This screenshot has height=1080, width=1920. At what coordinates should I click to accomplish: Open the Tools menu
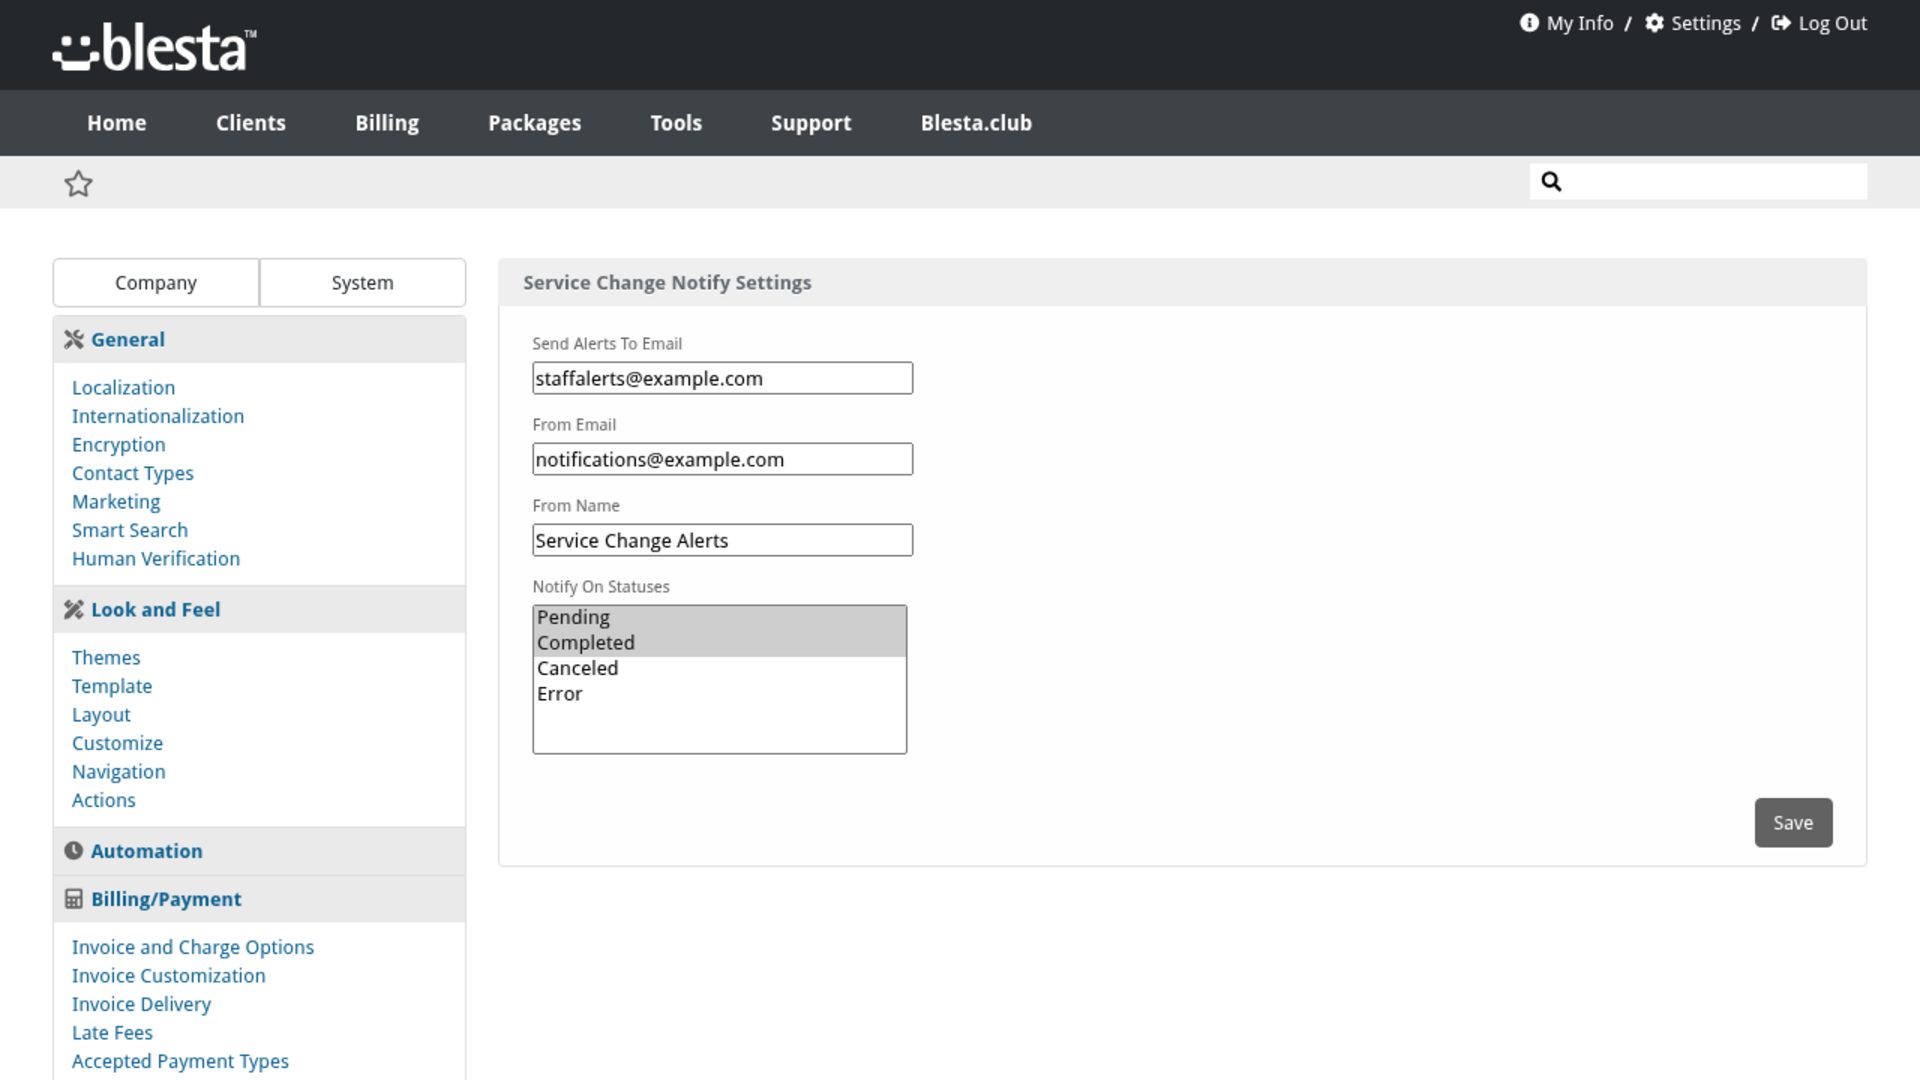[676, 123]
